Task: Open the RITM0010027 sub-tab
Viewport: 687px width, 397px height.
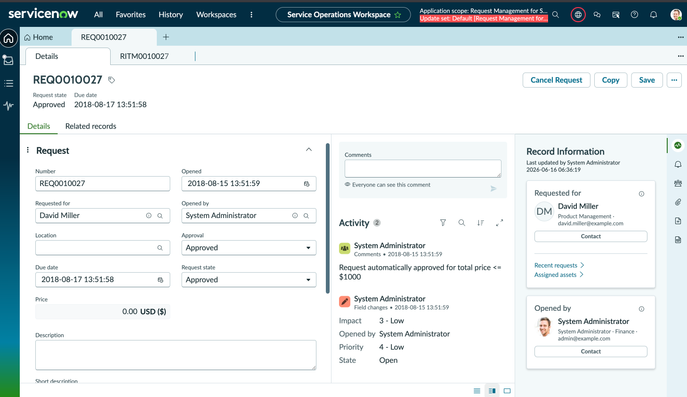Action: (144, 56)
